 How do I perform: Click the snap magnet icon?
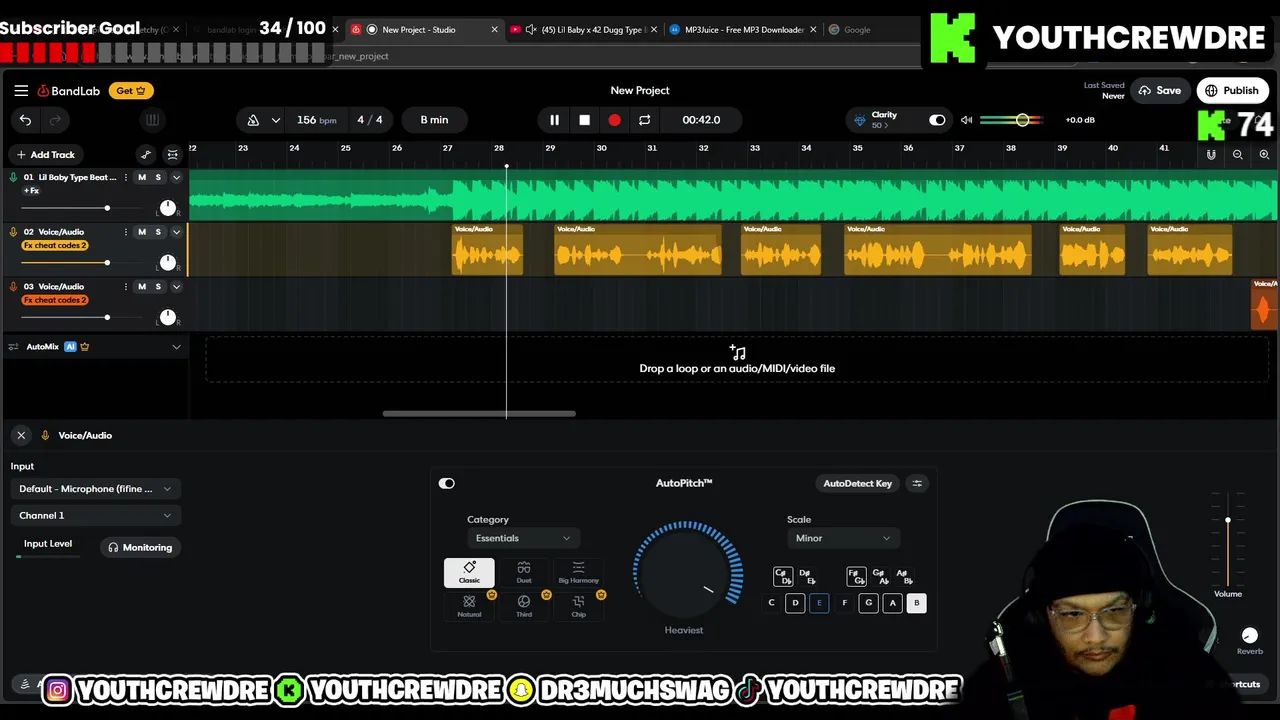[x=1211, y=155]
